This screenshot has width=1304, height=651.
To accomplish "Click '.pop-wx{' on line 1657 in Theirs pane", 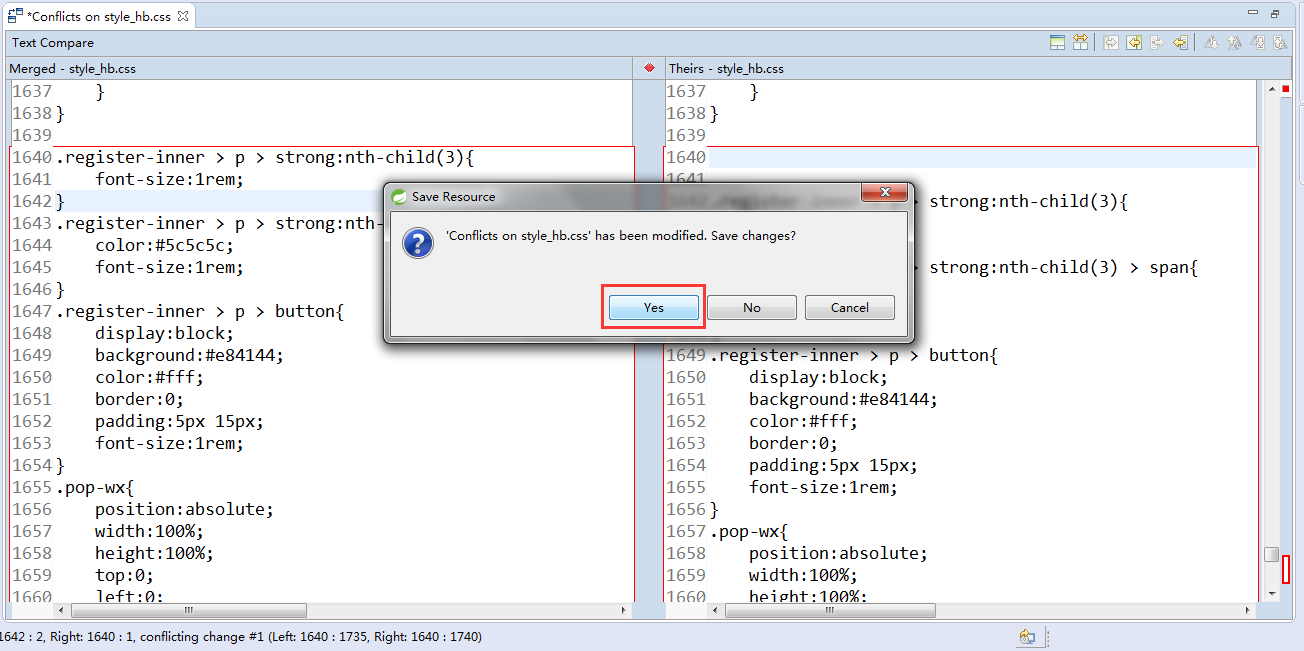I will (748, 531).
